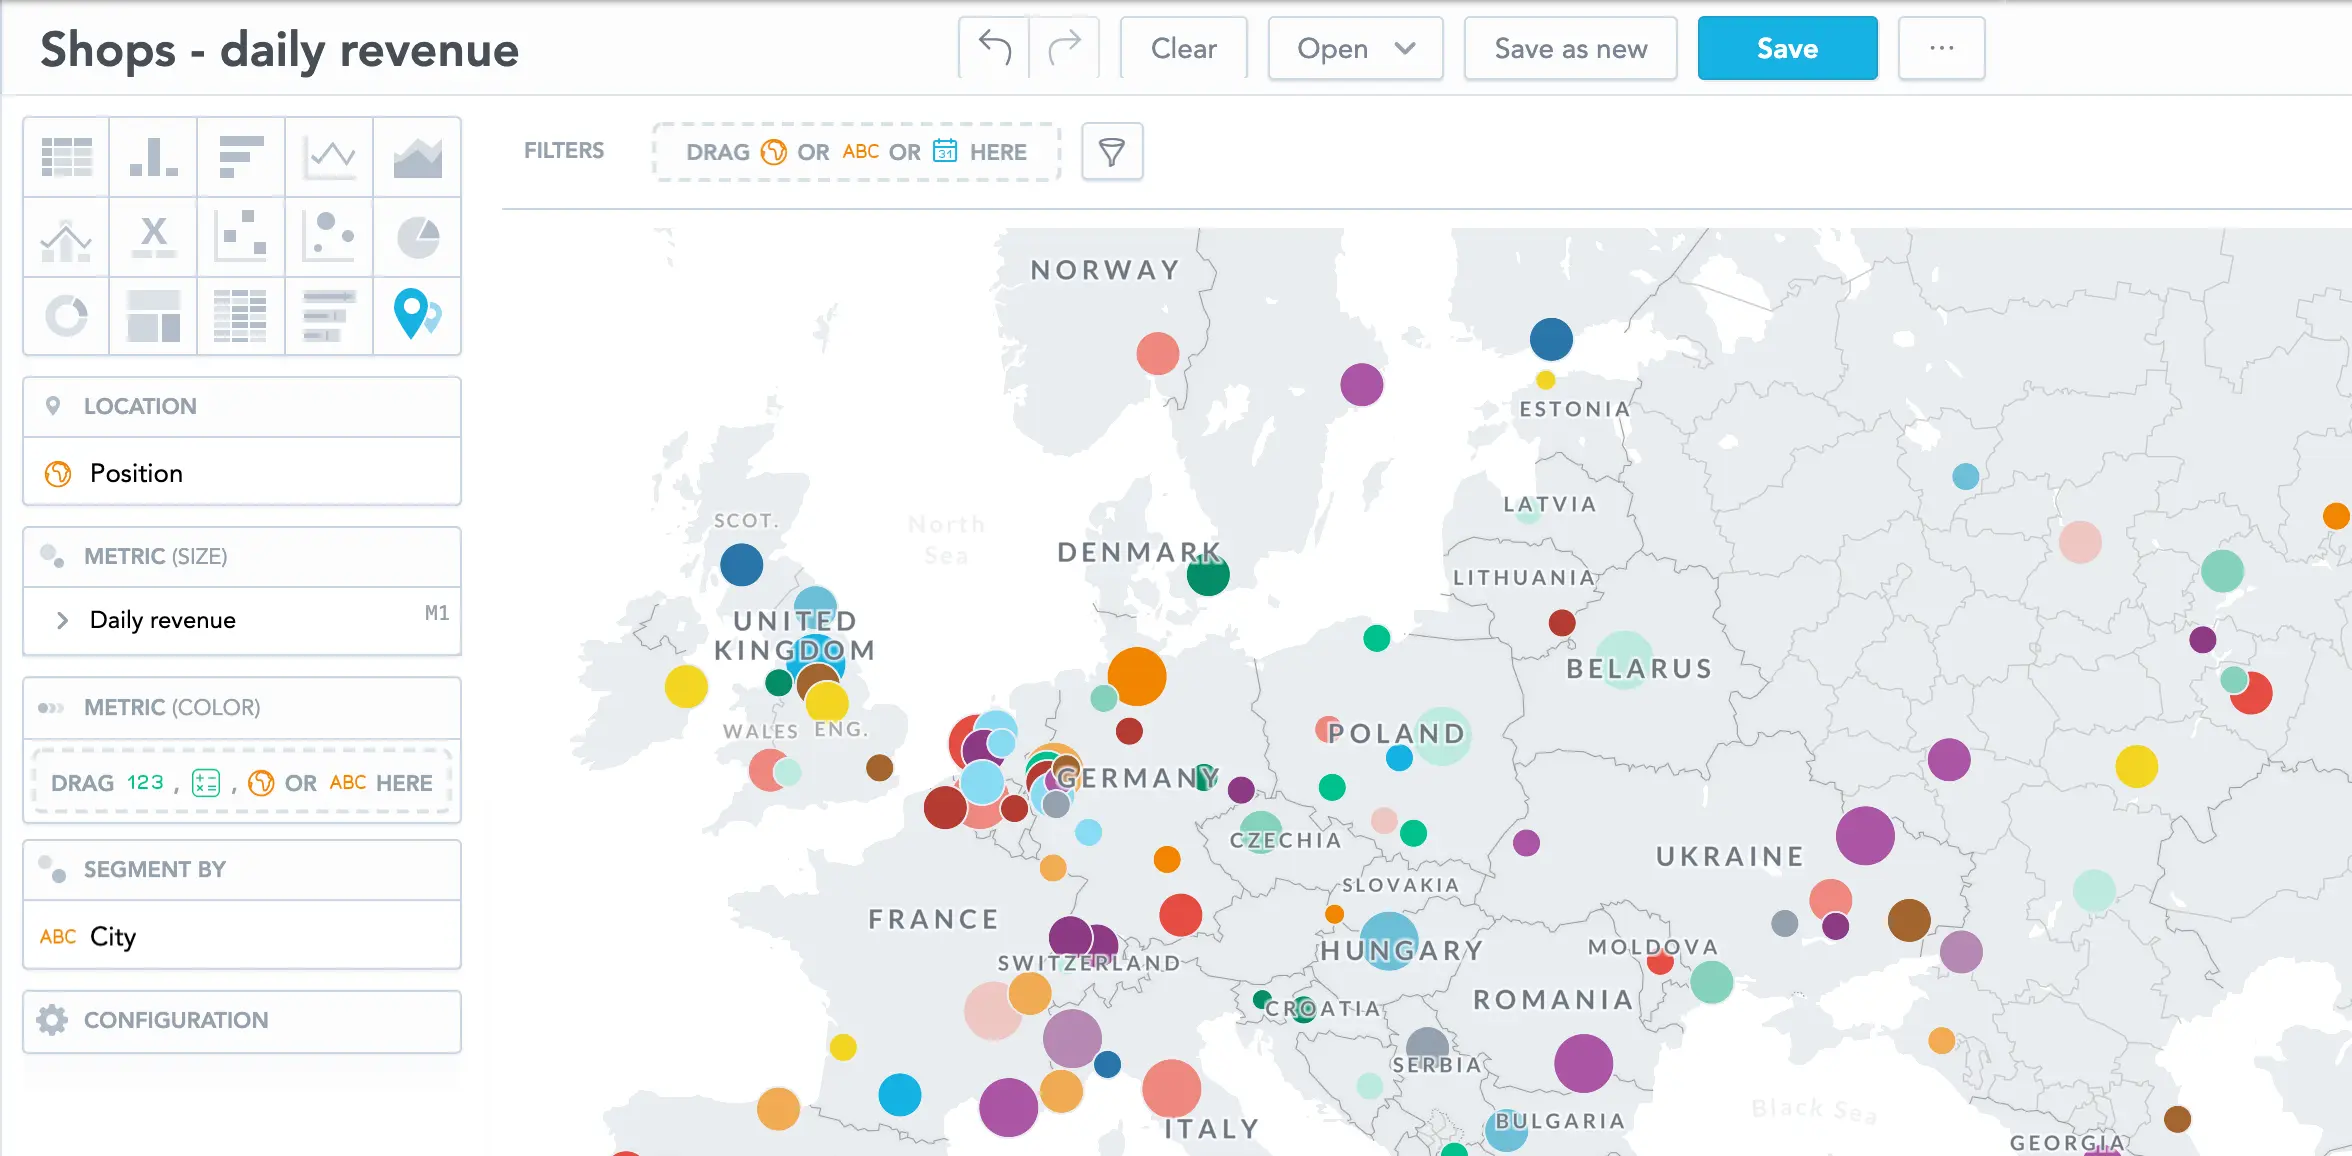Click the large orange Germany map bubble

[x=1137, y=676]
